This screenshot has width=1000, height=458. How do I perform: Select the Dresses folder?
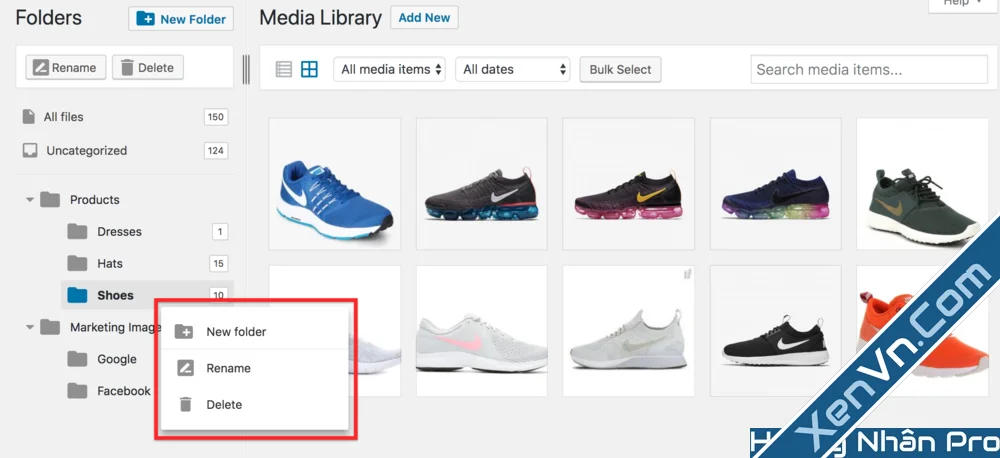[x=119, y=232]
